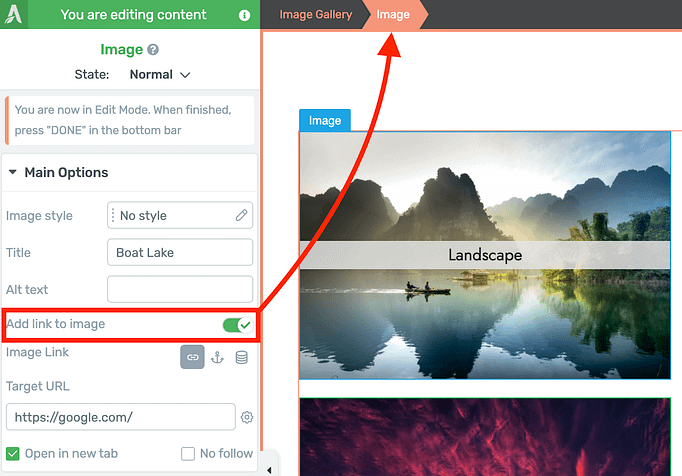Select the dynamic link database icon
The width and height of the screenshot is (682, 476).
[x=241, y=358]
